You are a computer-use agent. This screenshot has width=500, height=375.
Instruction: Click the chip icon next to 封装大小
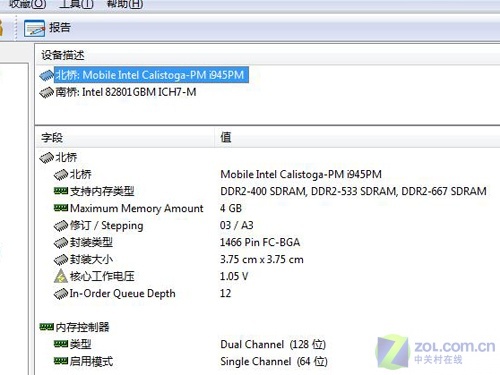coord(61,260)
